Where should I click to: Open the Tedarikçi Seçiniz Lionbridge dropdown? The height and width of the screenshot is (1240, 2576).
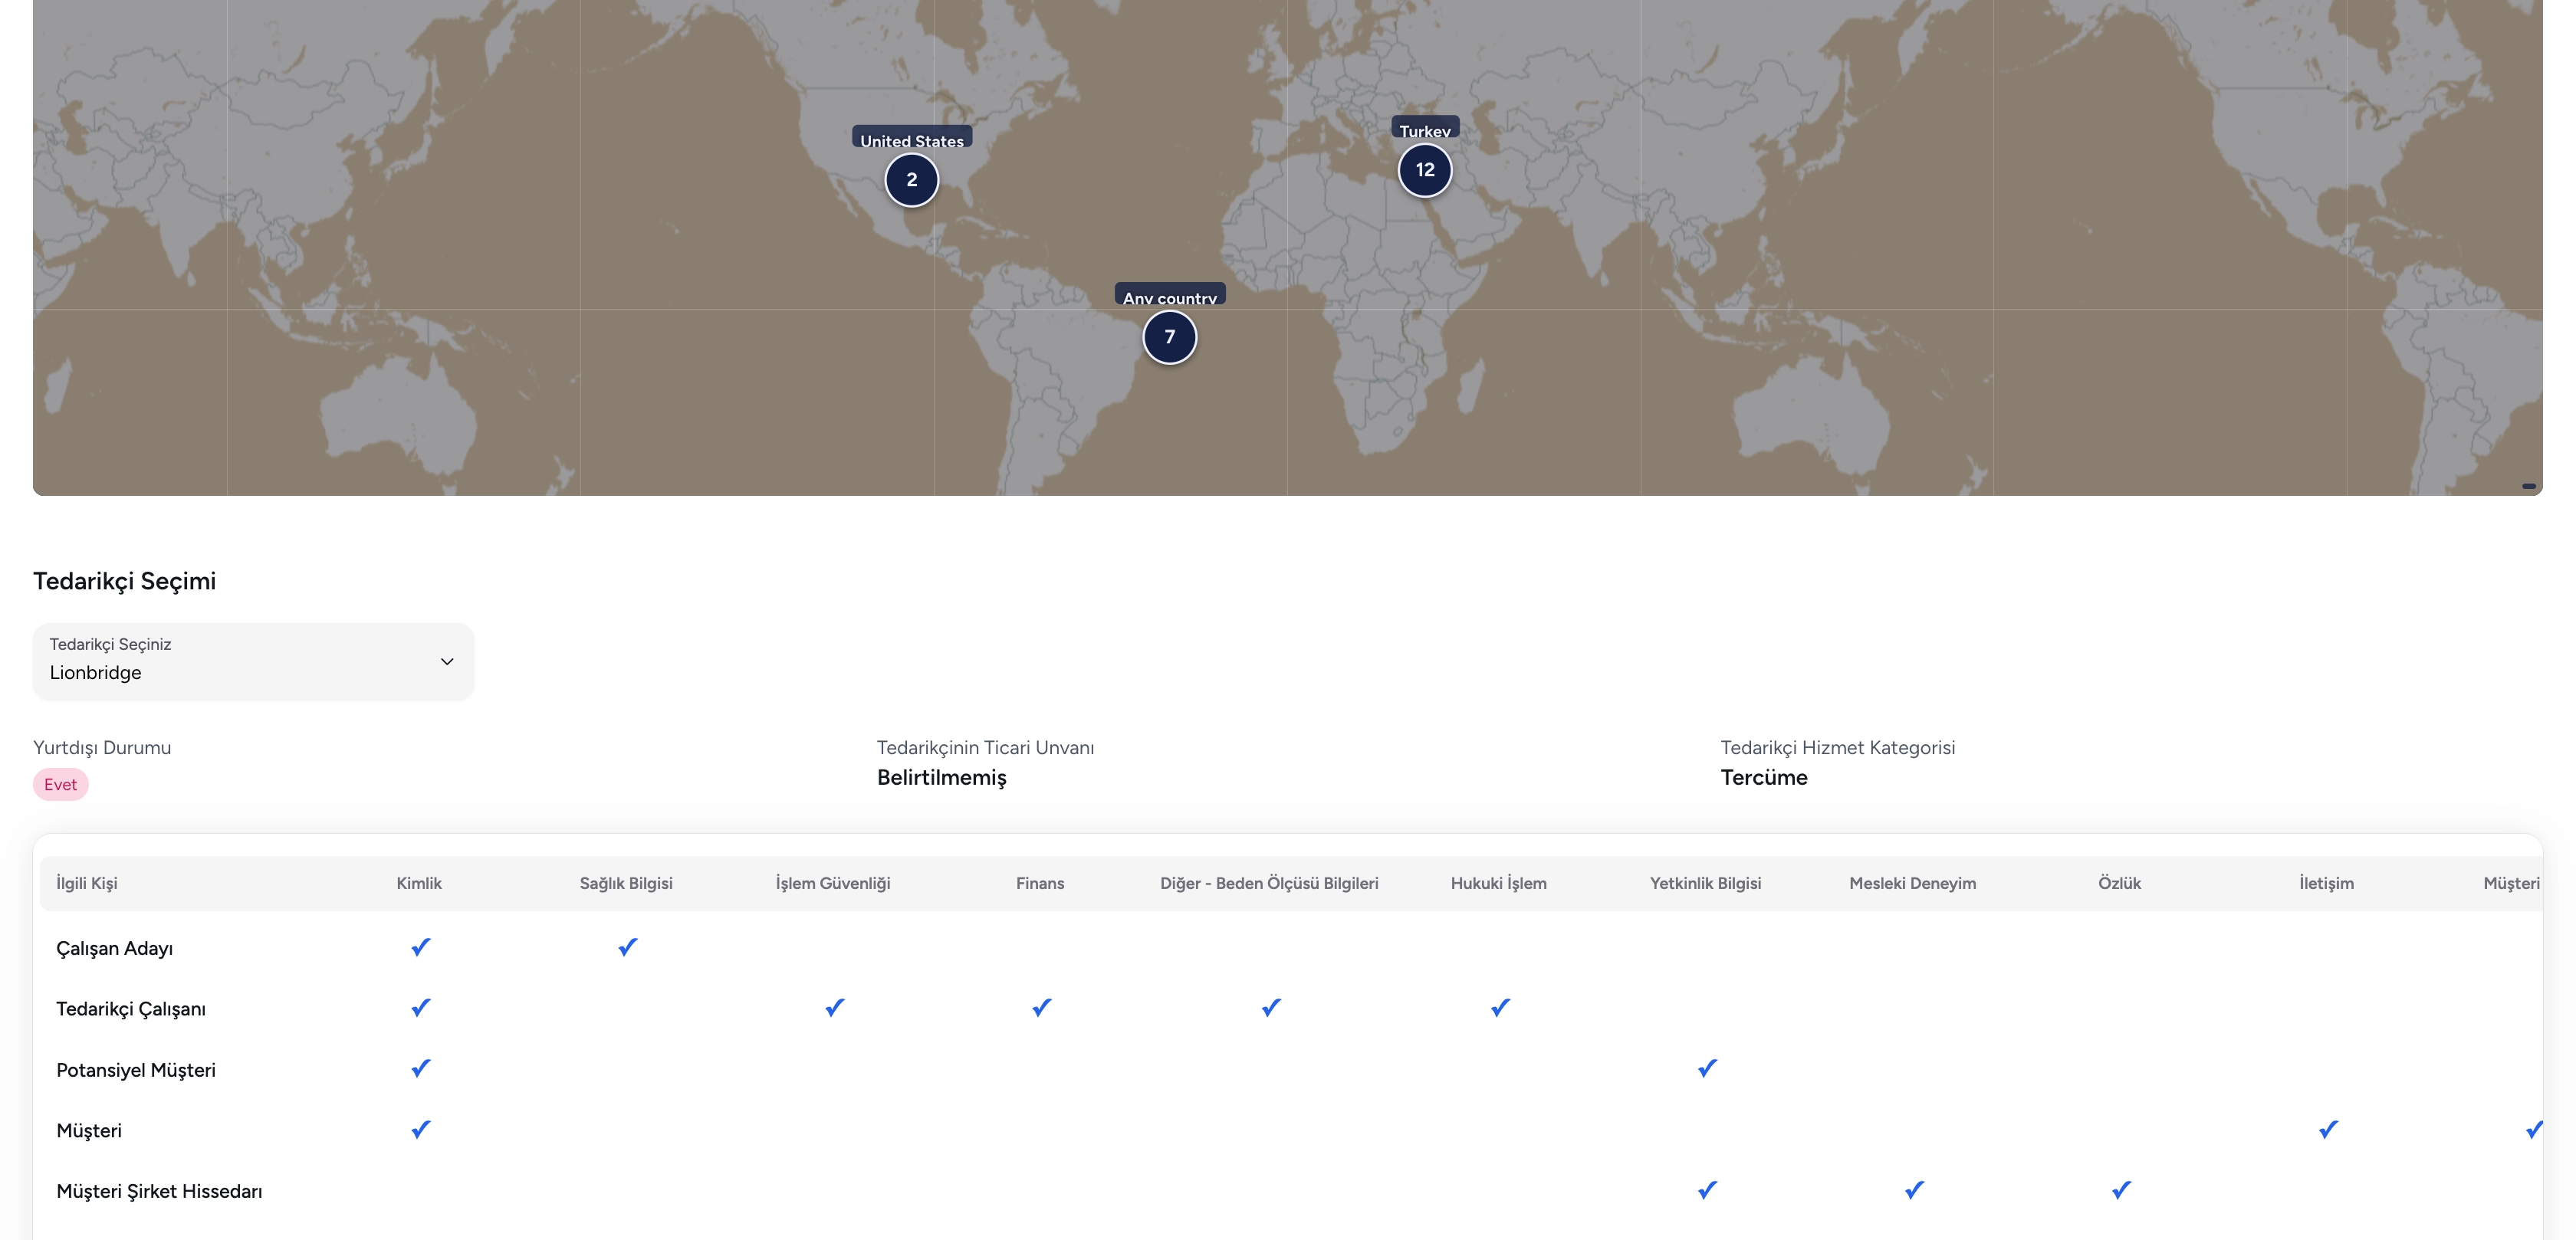[x=253, y=661]
